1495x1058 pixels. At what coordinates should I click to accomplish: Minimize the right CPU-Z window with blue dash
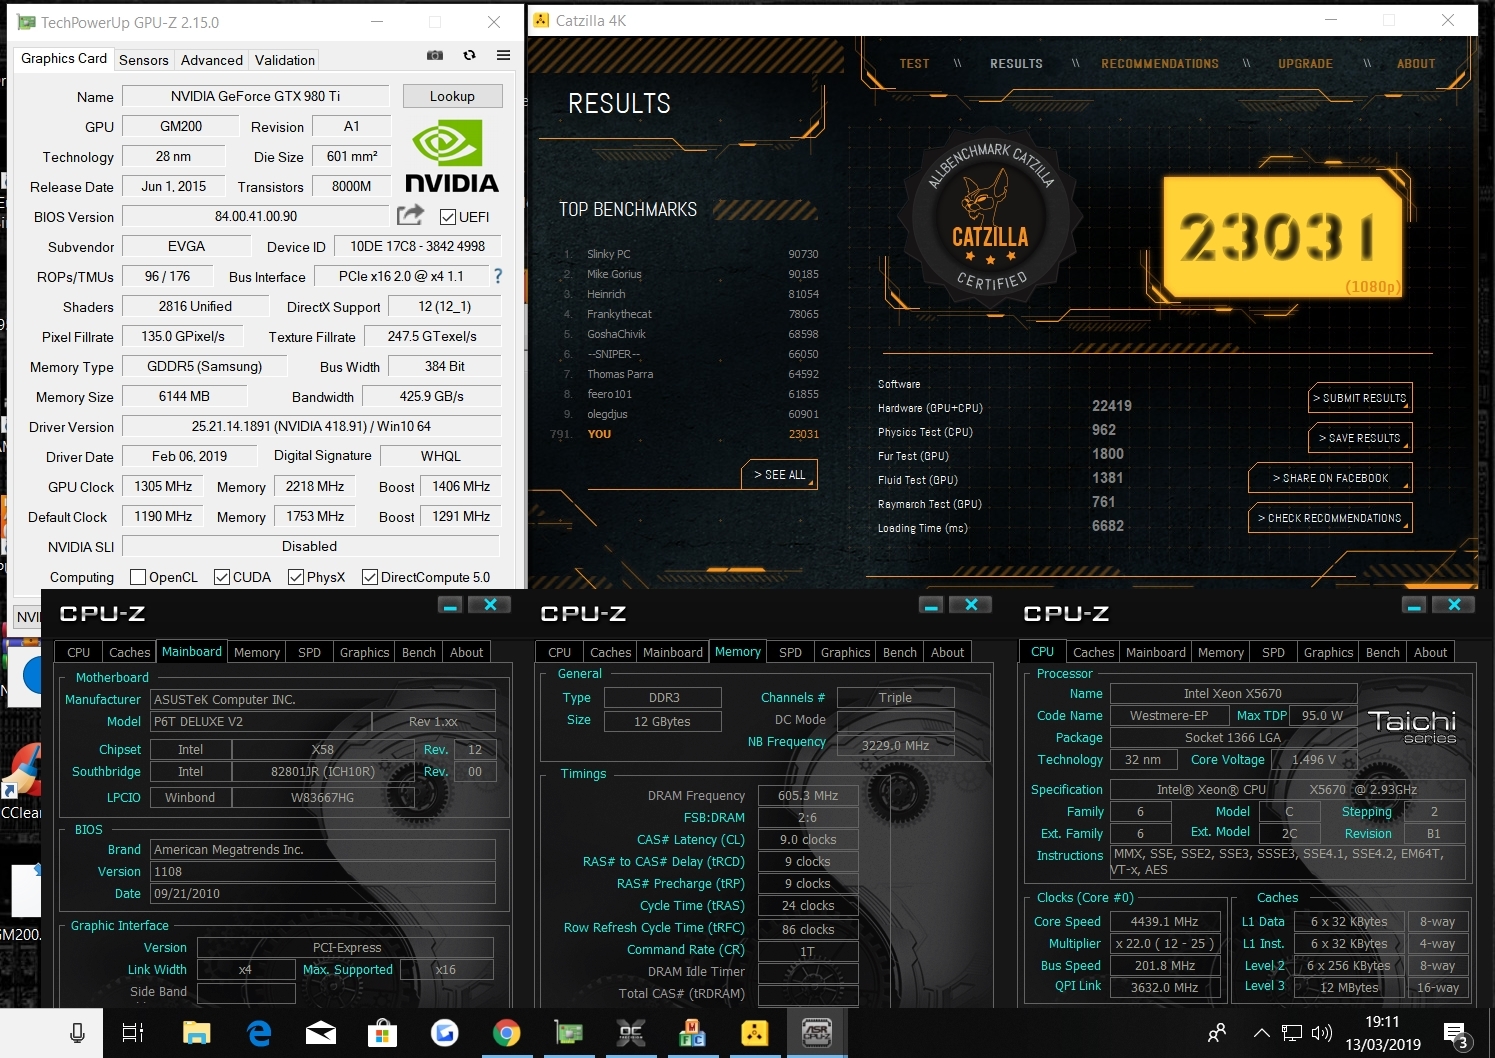click(x=1414, y=605)
